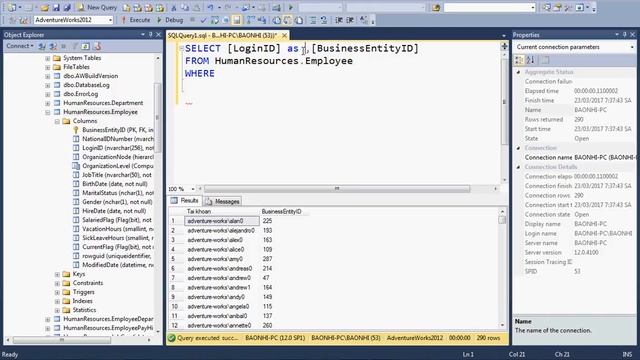The image size is (640, 360).
Task: Collapse the HumanResources.Employee table node
Action: click(48, 112)
